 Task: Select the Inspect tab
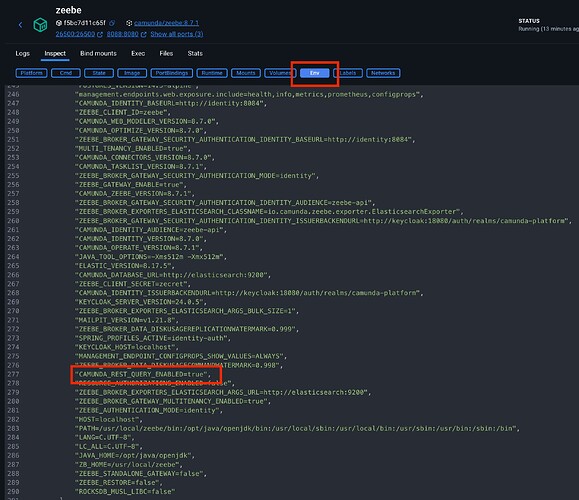click(55, 54)
